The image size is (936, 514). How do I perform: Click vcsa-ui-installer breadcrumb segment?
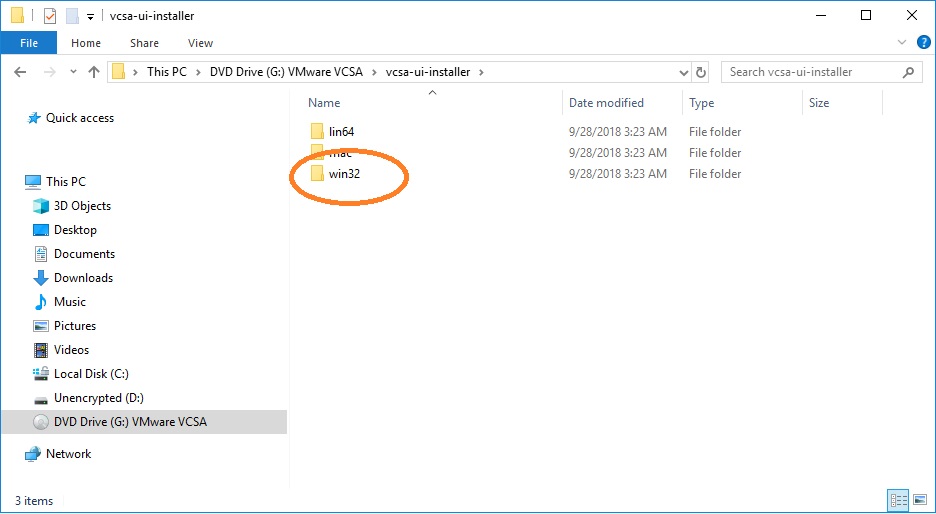(428, 72)
